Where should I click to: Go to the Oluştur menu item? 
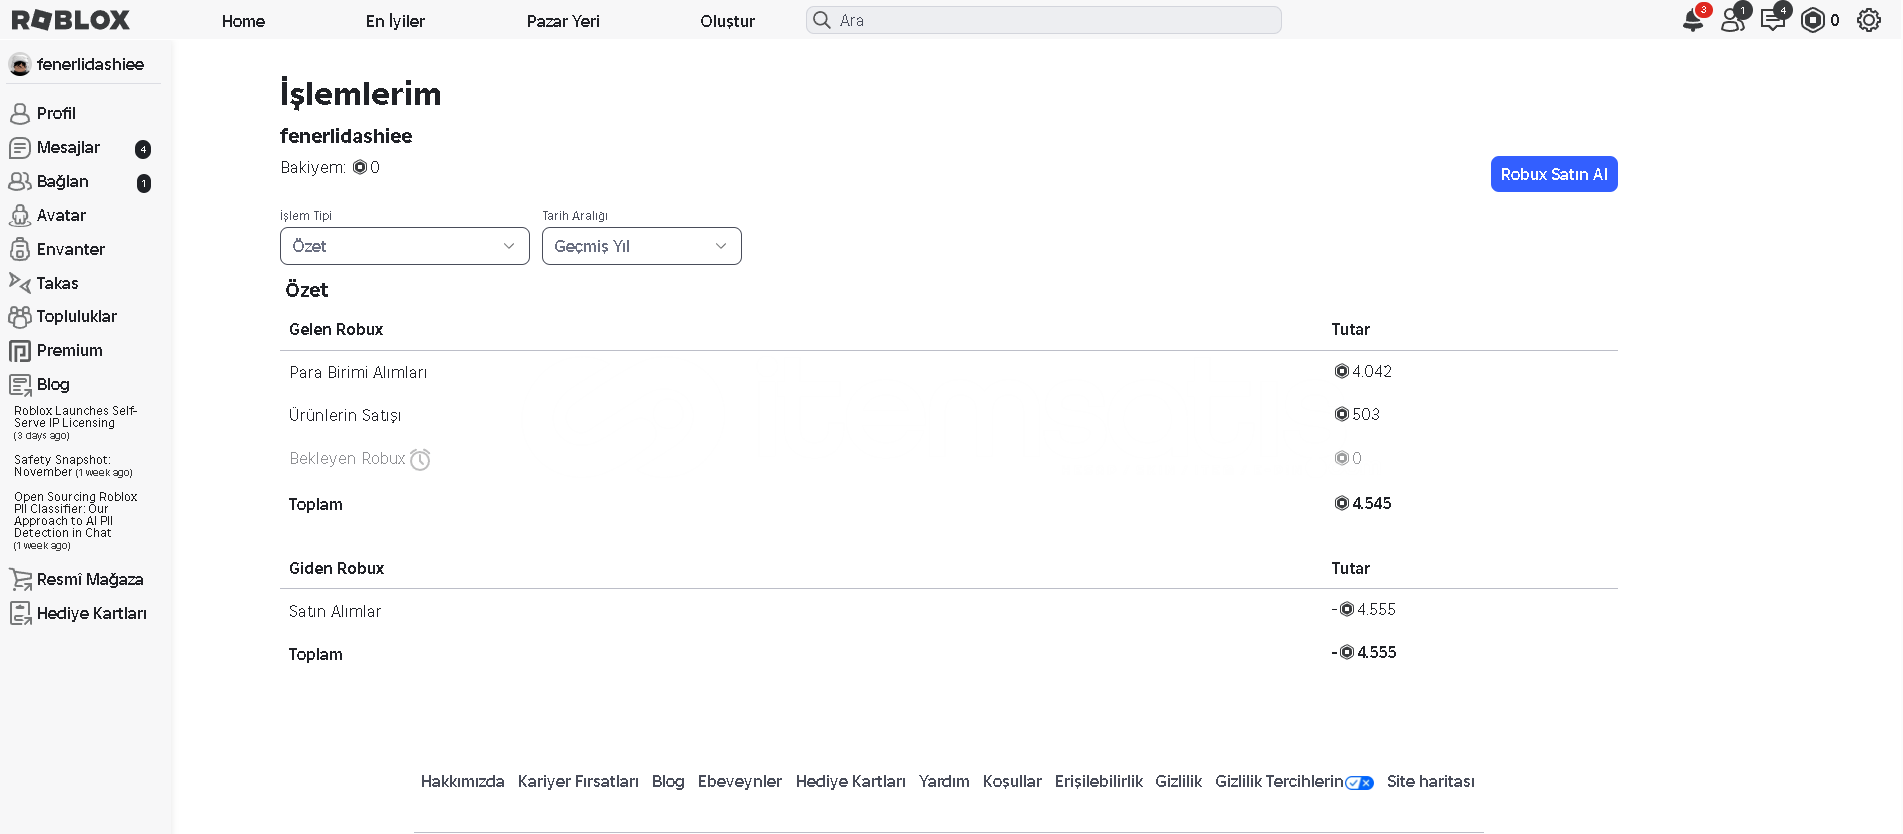(x=727, y=21)
